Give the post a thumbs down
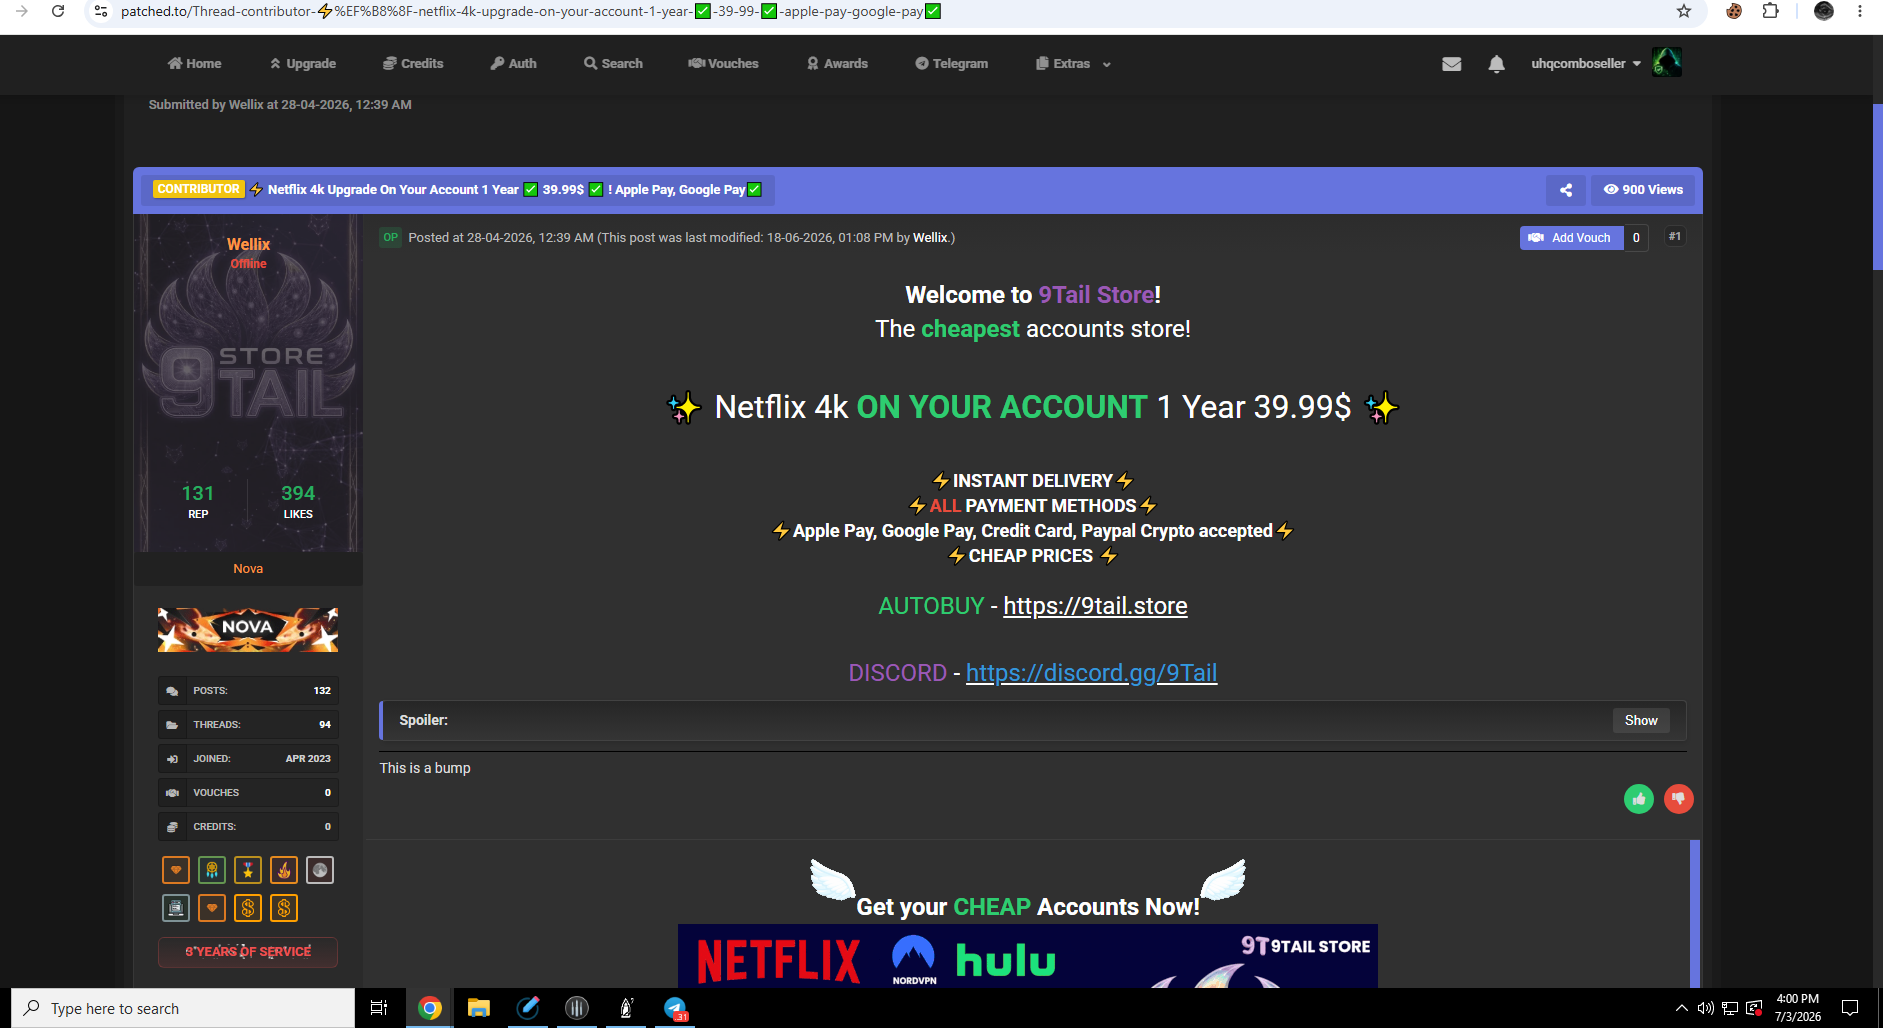 click(x=1679, y=799)
